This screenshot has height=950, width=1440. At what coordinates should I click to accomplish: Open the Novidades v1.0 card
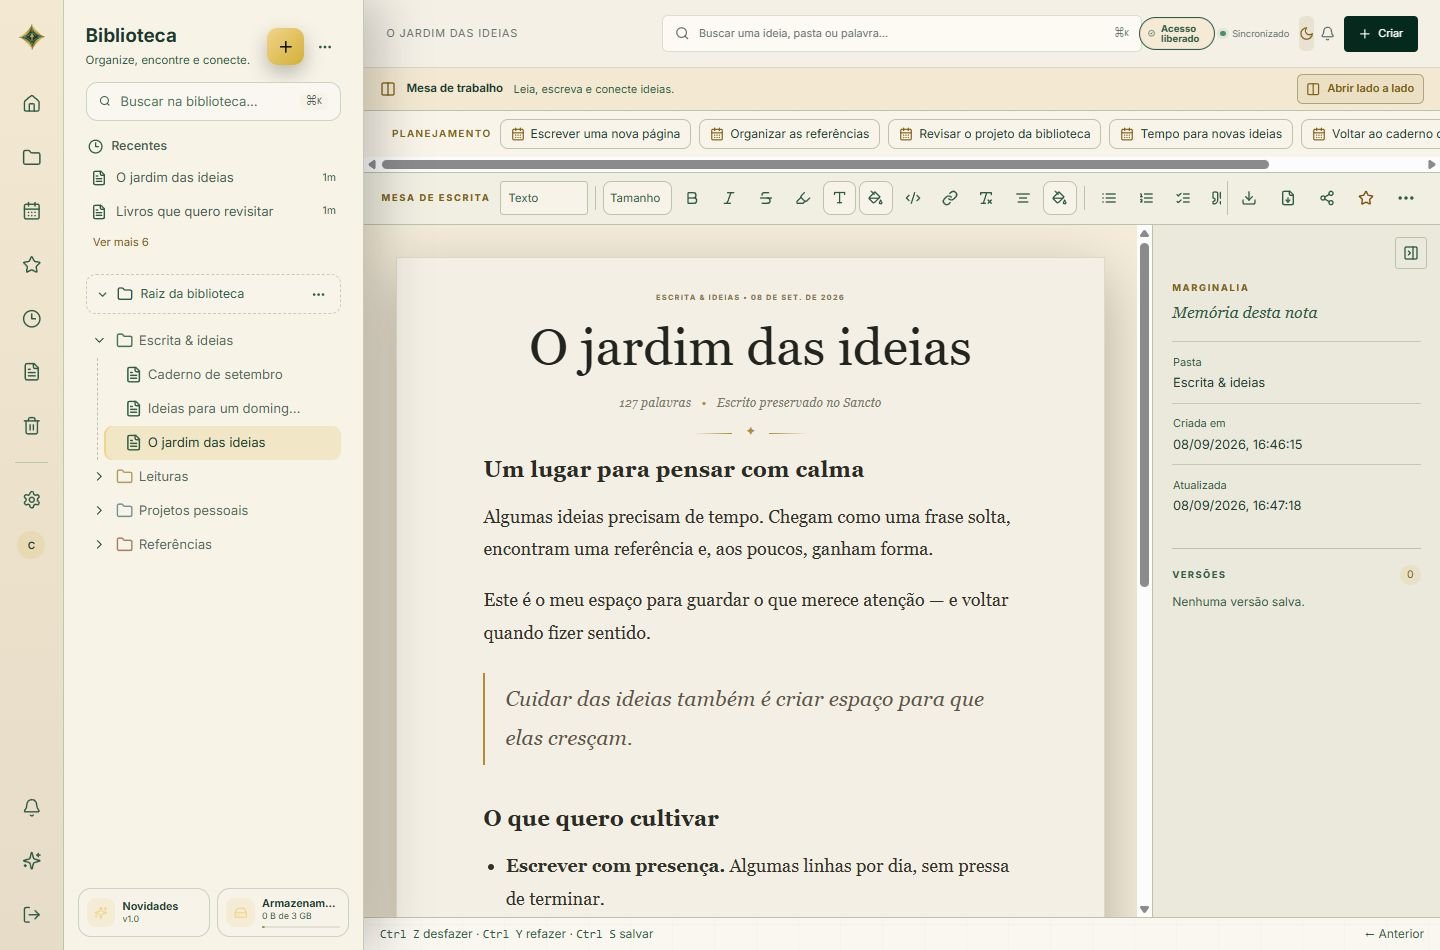[x=144, y=912]
